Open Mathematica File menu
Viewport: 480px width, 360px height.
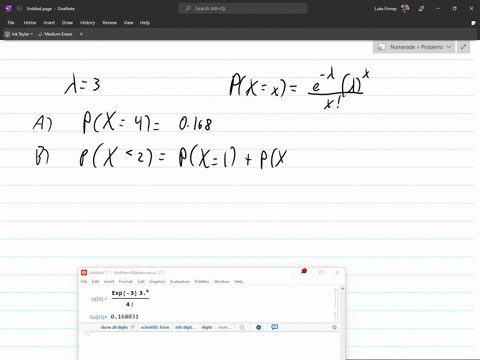click(x=84, y=281)
